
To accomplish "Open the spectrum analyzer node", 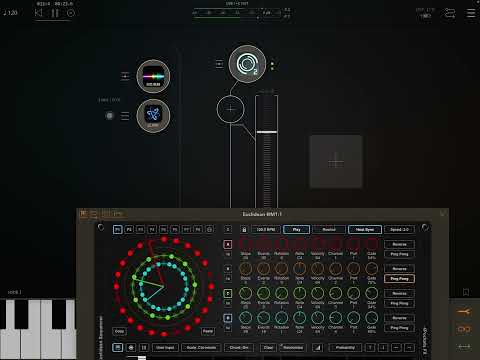I will click(x=153, y=76).
